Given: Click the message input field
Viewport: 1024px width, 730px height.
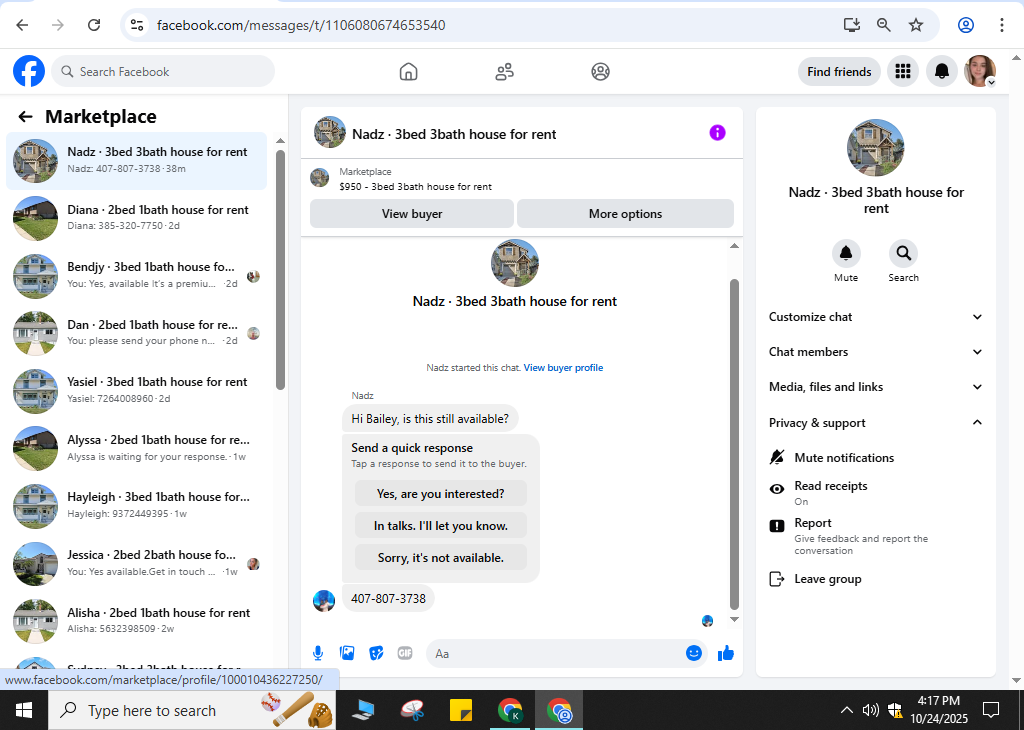Looking at the screenshot, I should click(x=558, y=654).
